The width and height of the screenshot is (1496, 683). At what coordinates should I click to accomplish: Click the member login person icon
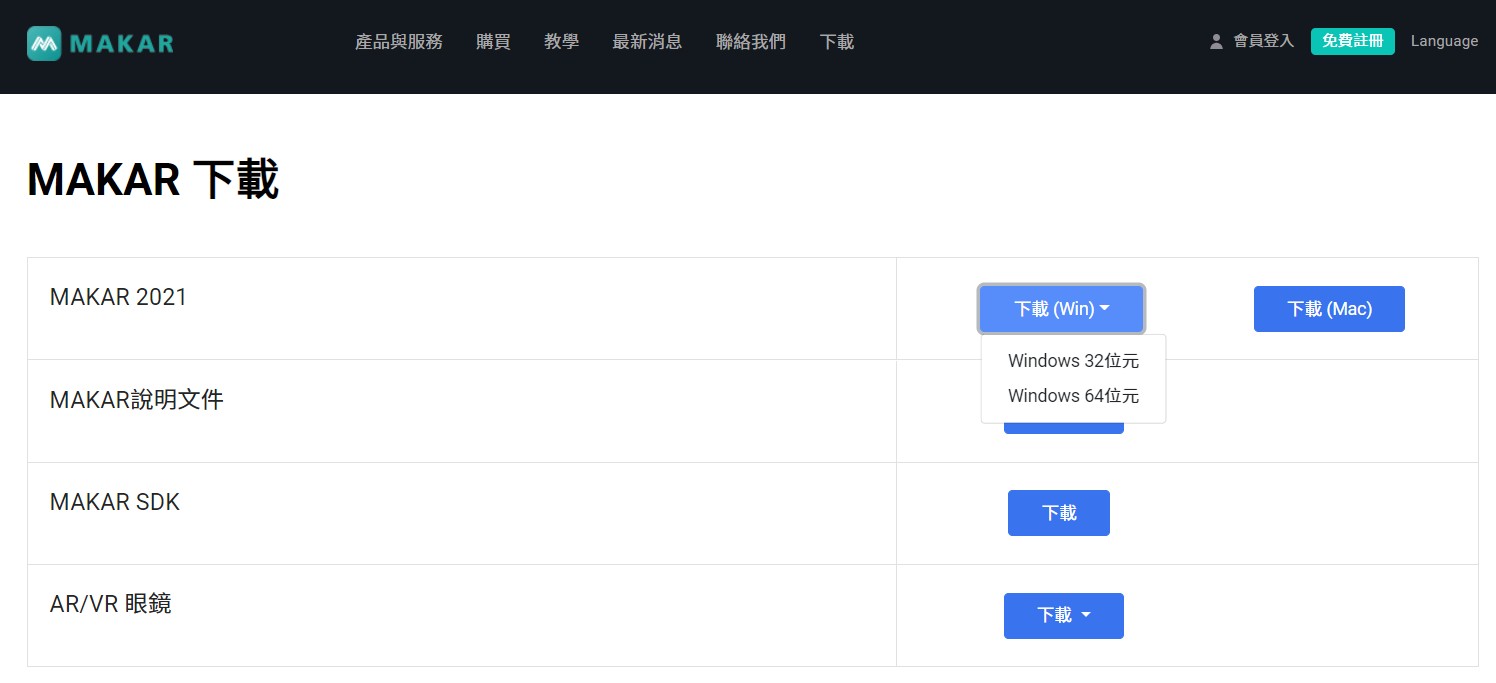[x=1216, y=42]
